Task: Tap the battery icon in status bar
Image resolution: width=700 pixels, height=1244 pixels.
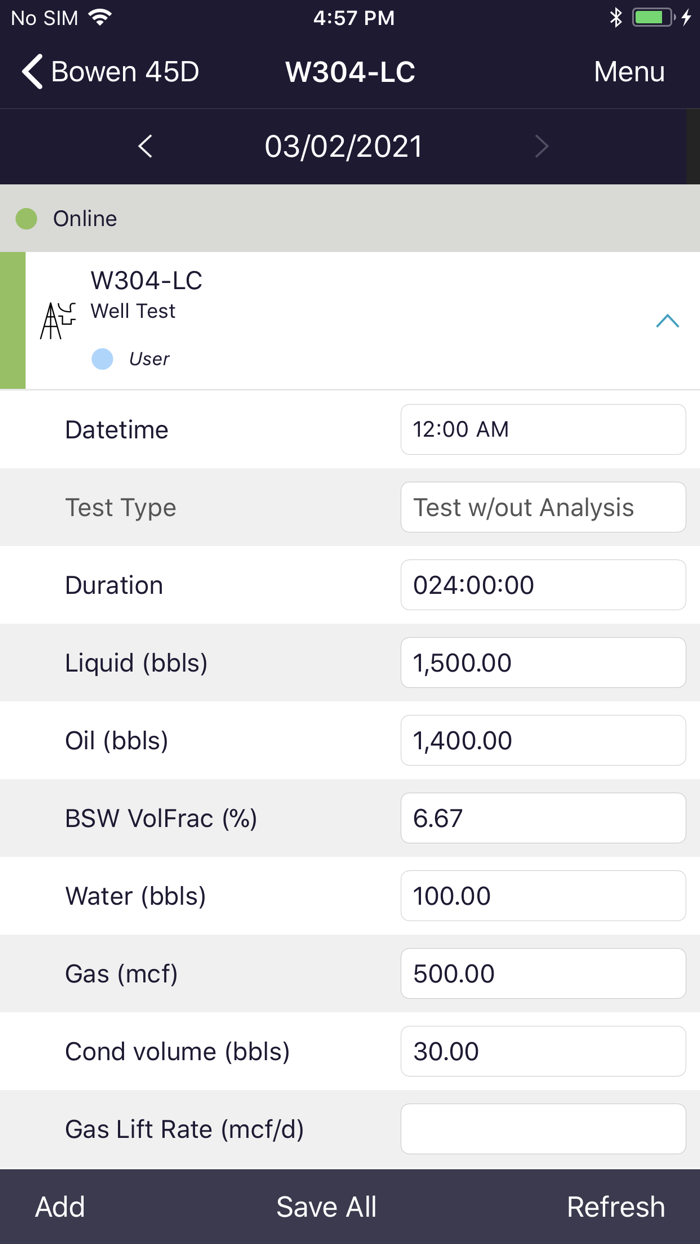Action: click(652, 17)
